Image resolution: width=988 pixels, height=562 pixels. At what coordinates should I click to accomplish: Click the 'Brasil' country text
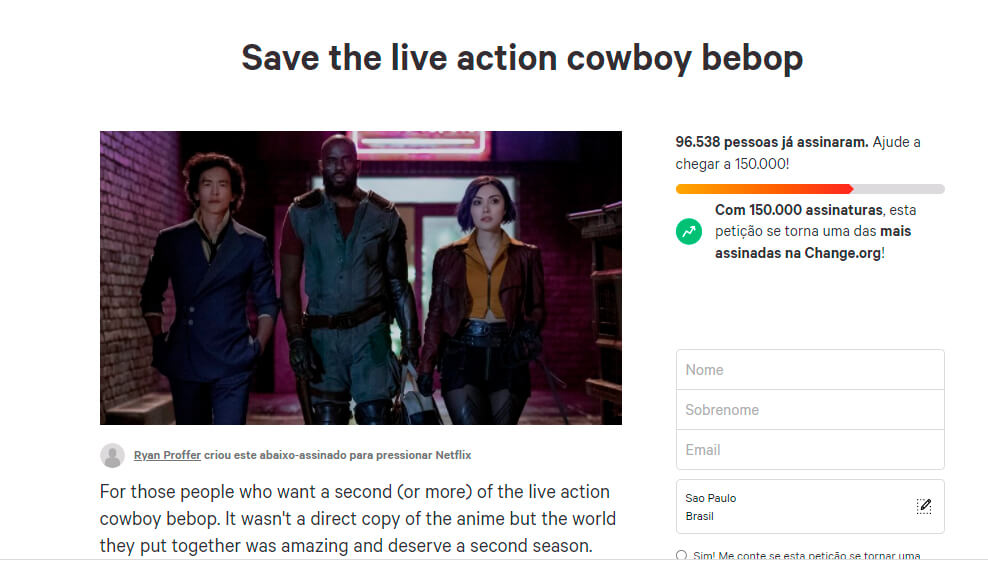point(699,516)
